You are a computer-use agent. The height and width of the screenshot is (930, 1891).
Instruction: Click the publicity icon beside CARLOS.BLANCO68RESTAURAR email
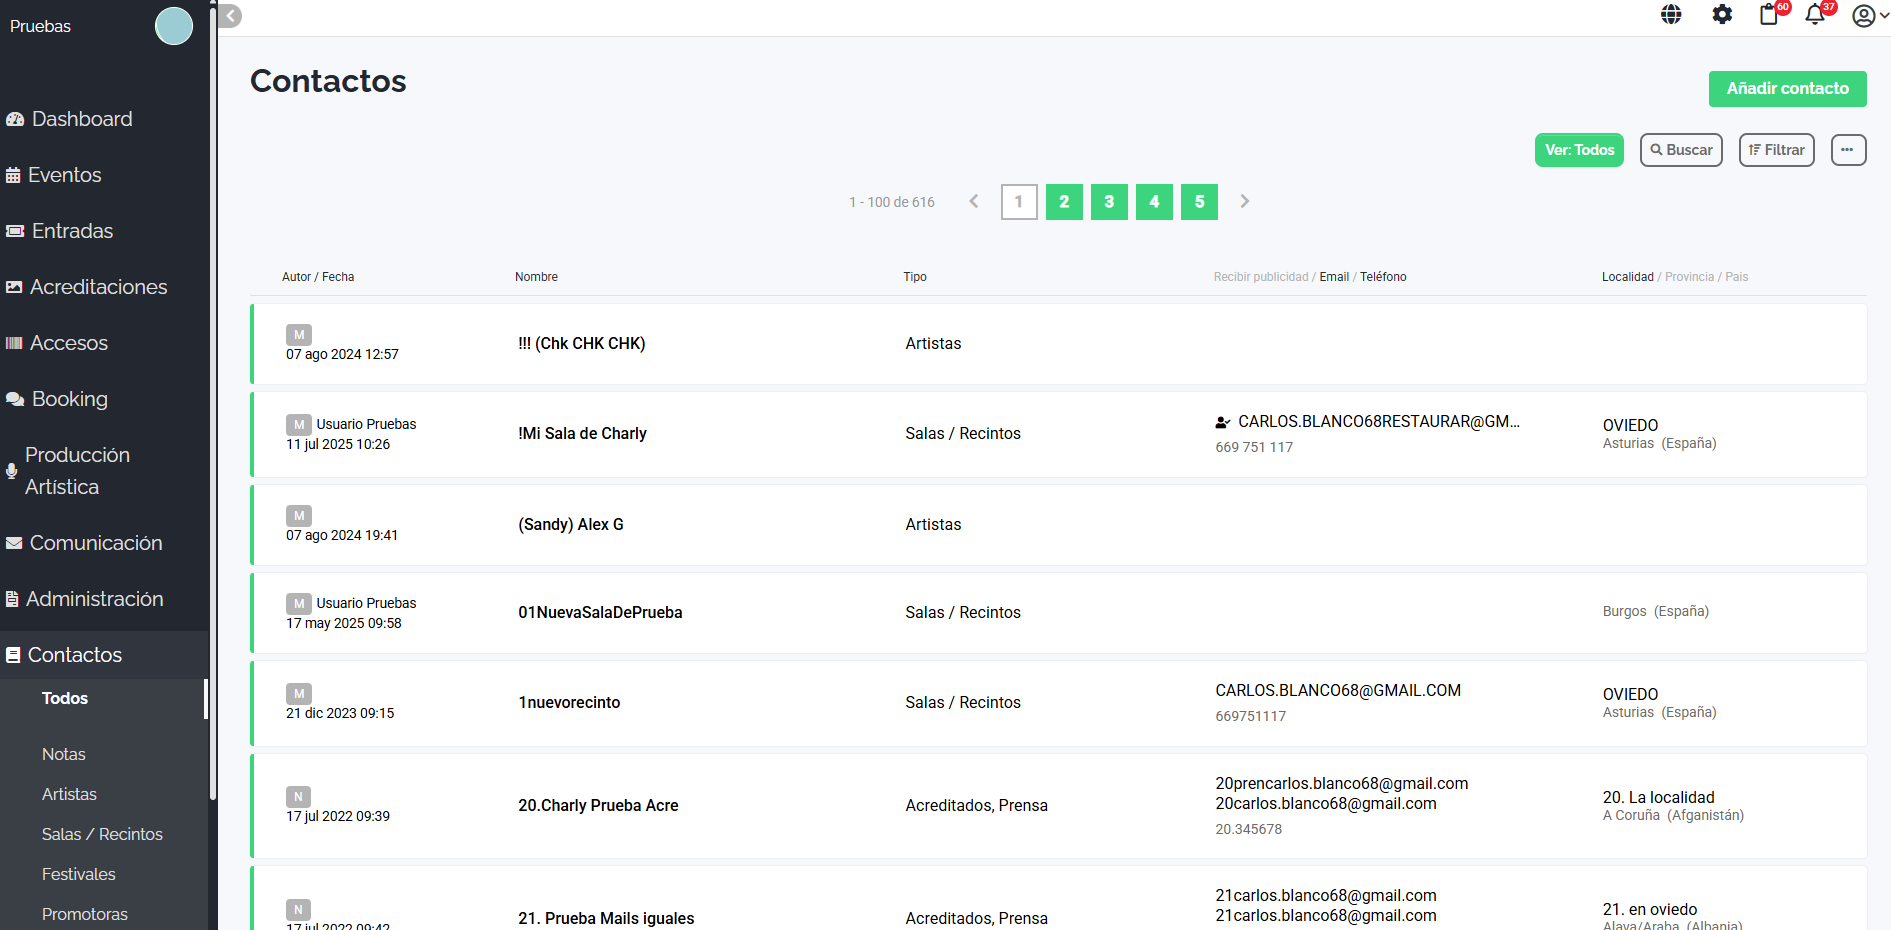point(1222,422)
